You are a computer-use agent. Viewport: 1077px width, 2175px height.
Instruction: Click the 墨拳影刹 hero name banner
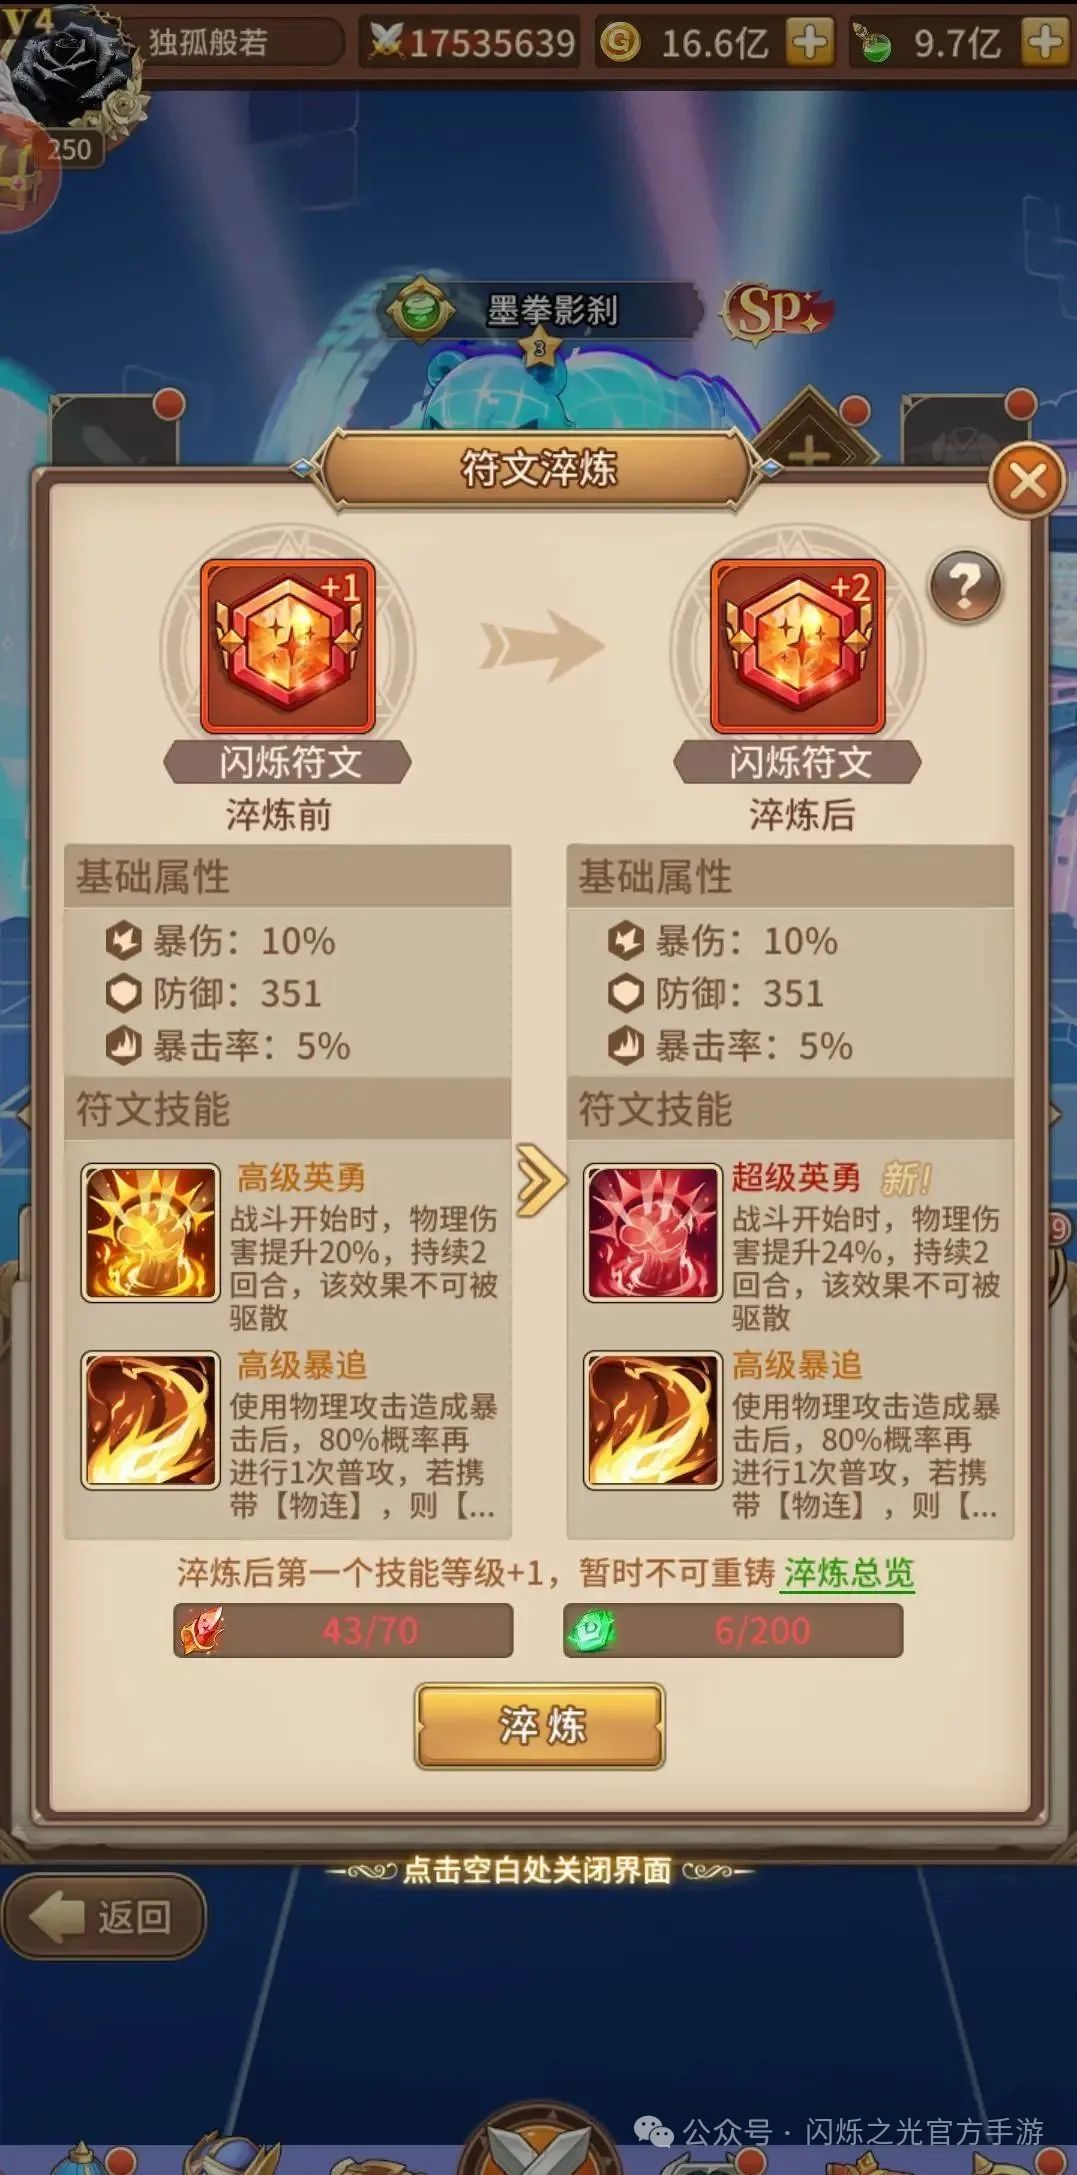(545, 310)
